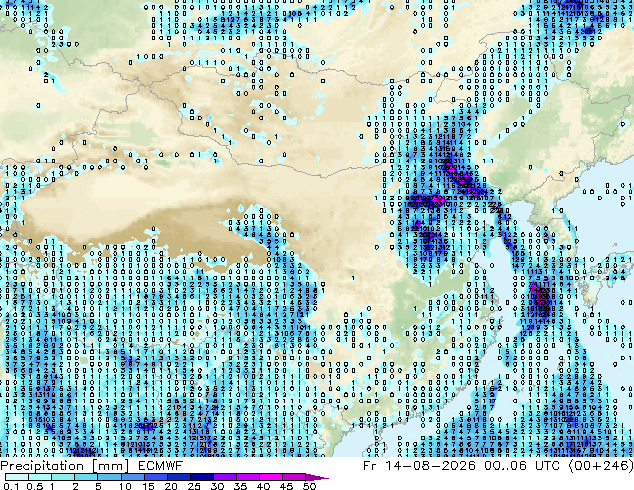Click the '(00+246)' forecast hour text
The width and height of the screenshot is (634, 490).
[601, 466]
